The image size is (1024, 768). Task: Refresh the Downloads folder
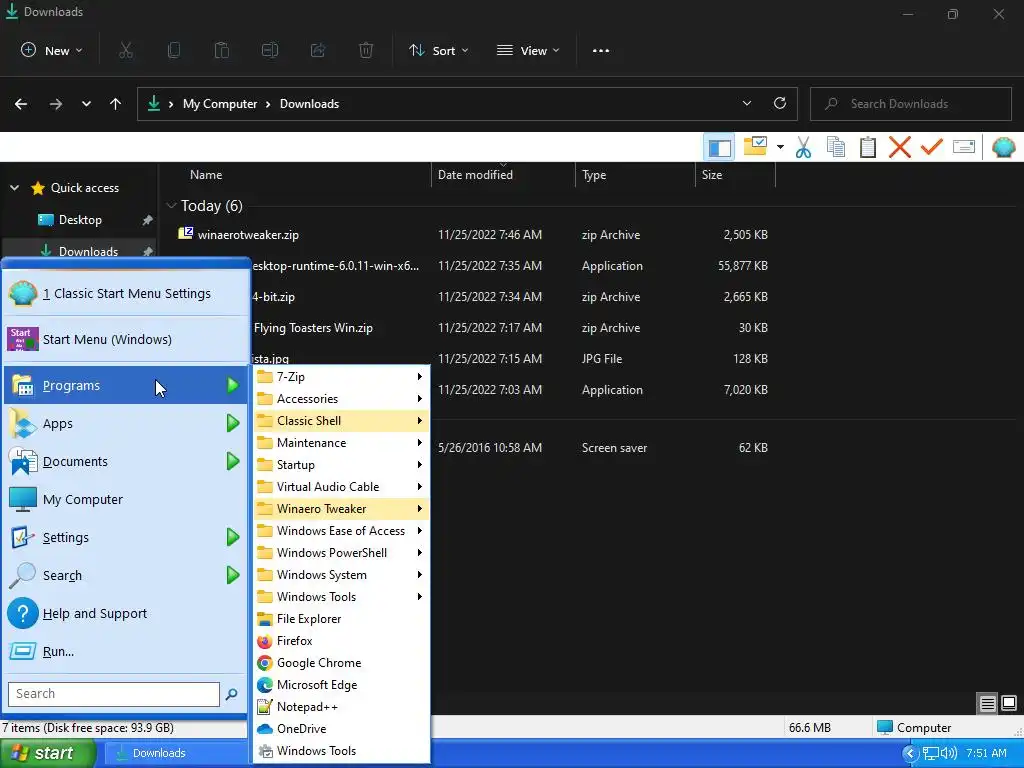[780, 104]
